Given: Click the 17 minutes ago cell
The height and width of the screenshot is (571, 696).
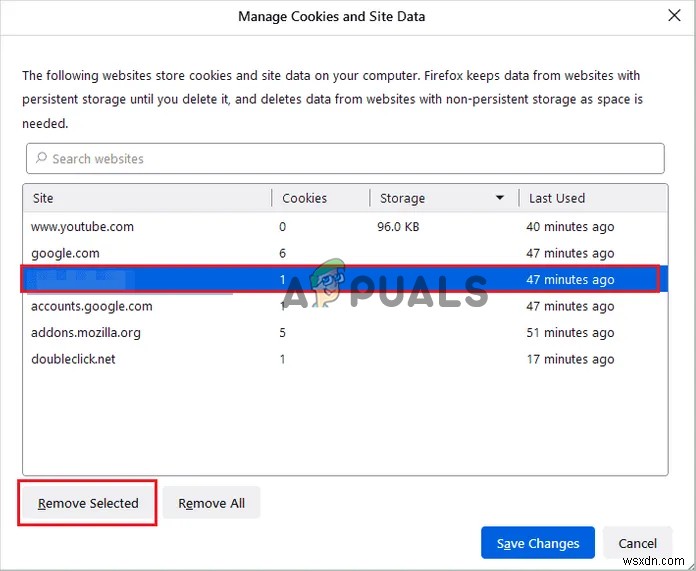Looking at the screenshot, I should pos(570,359).
